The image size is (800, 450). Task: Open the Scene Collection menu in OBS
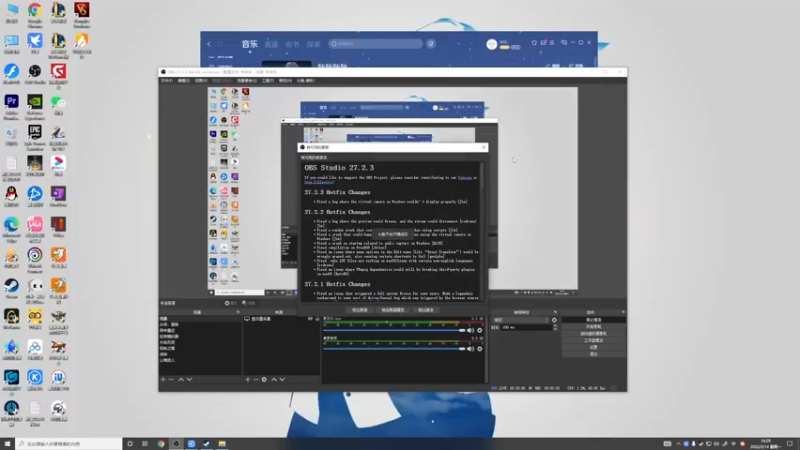246,81
